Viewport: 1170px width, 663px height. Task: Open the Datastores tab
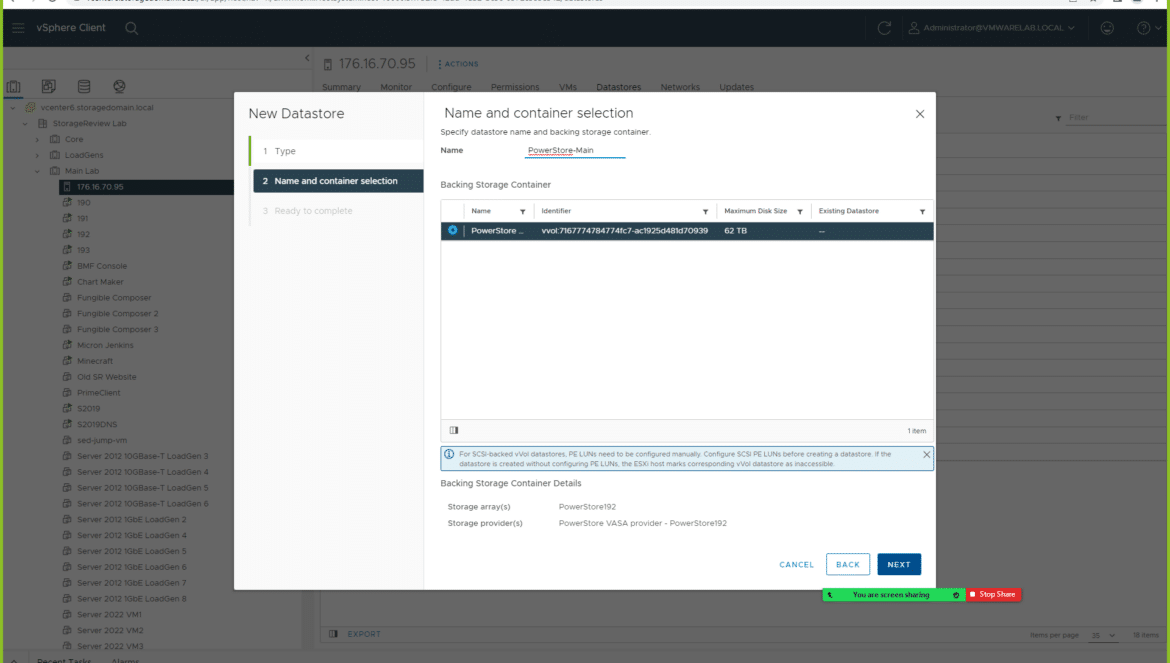pos(619,87)
